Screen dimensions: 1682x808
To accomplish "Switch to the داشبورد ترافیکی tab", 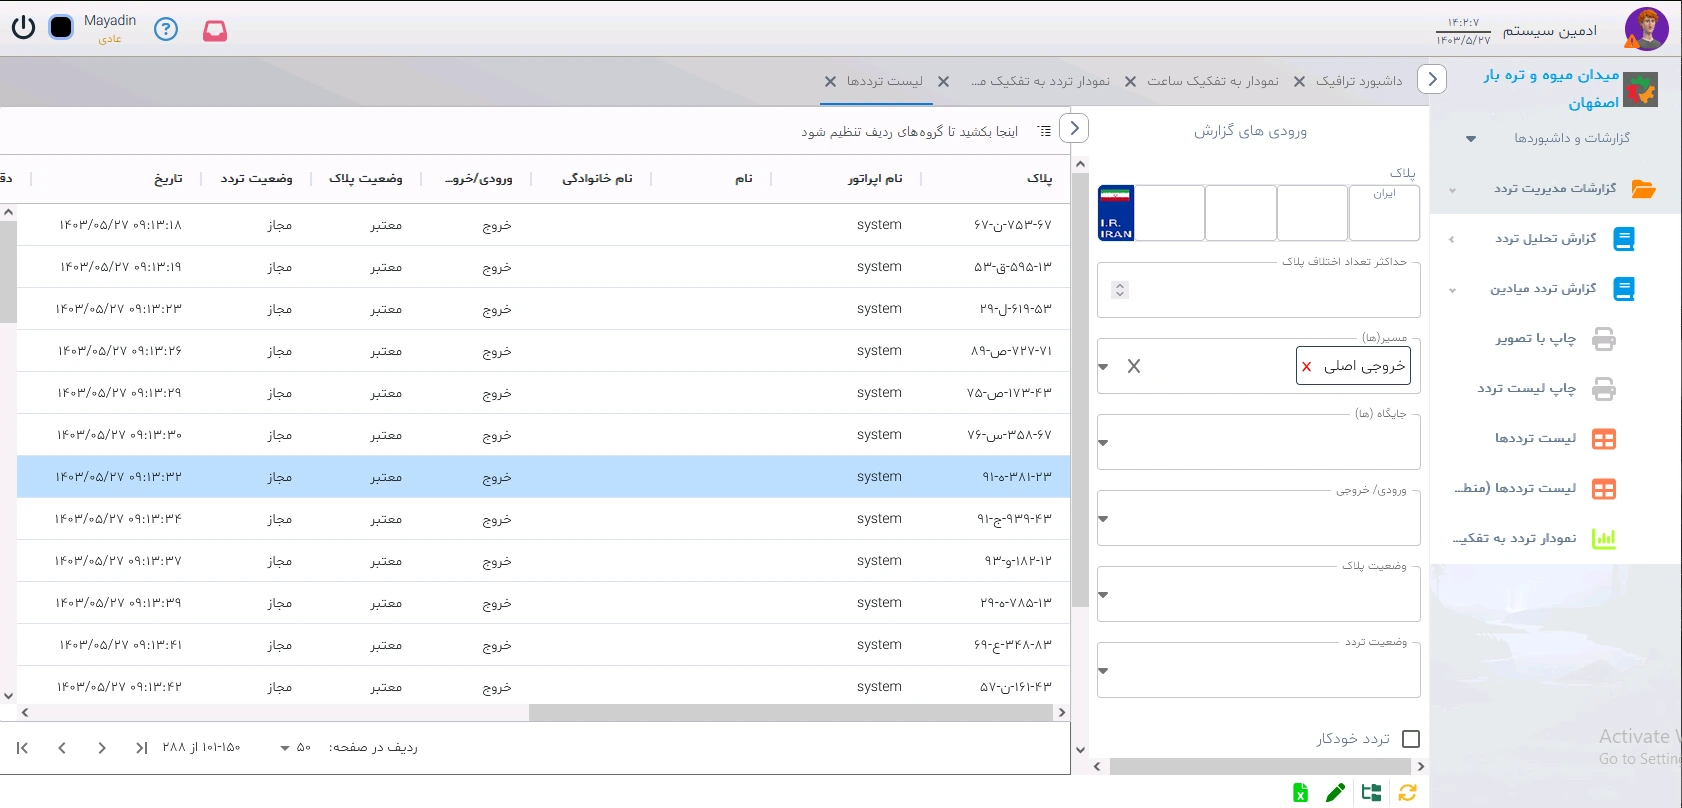I will [1359, 81].
